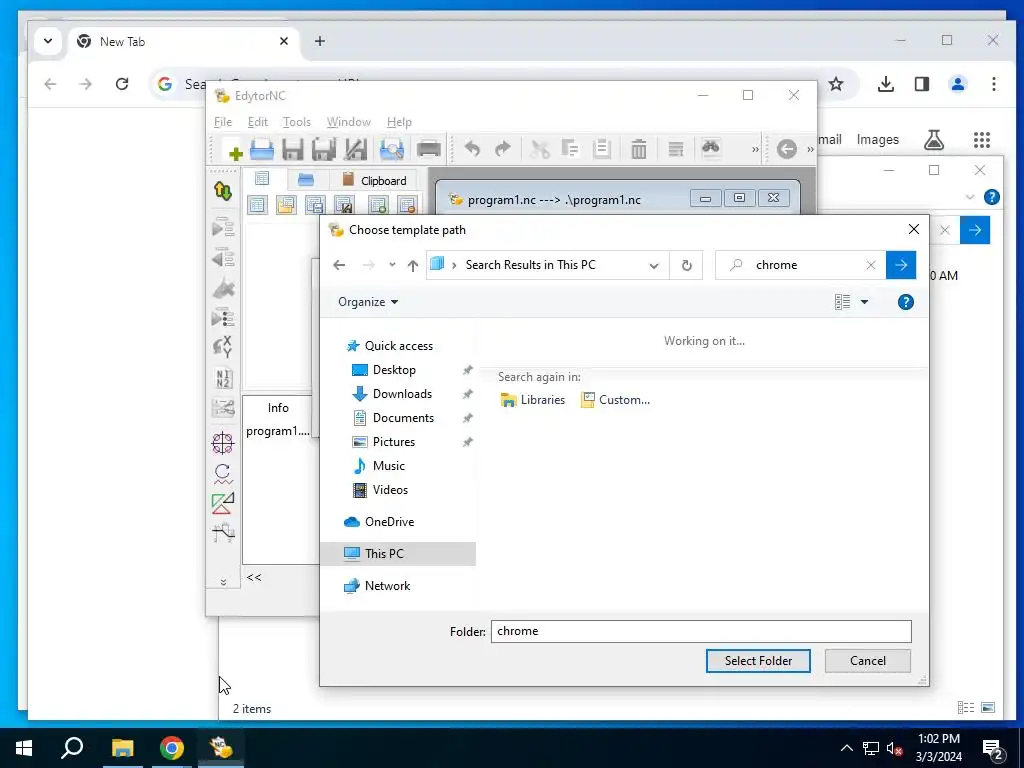Click the Delete trash can icon
This screenshot has width=1024, height=768.
pyautogui.click(x=639, y=150)
